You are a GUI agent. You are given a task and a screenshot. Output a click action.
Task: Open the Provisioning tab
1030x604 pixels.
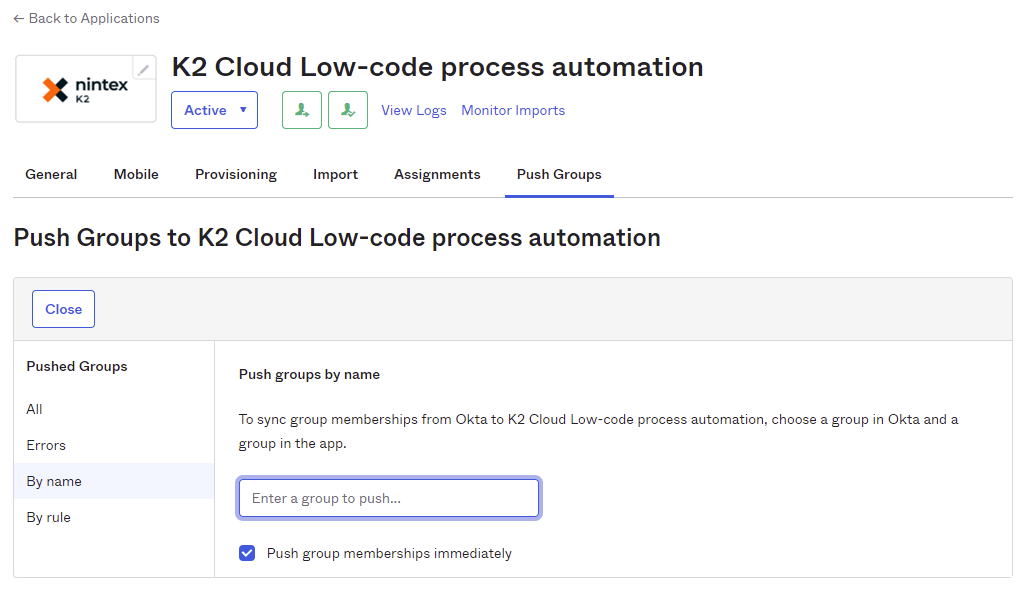(236, 174)
